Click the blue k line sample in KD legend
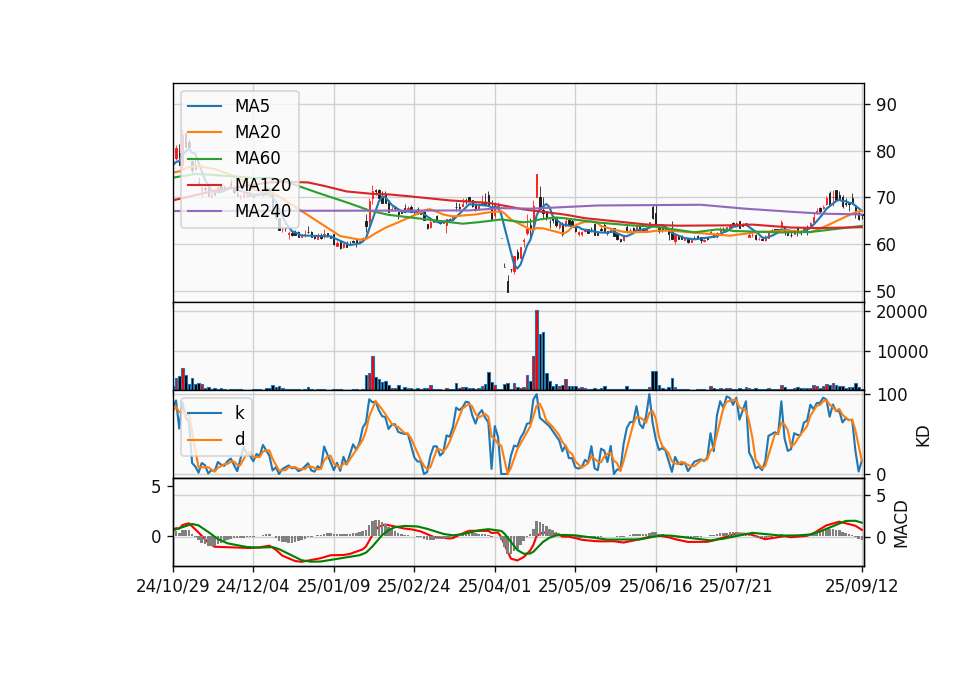The image size is (960, 690). pyautogui.click(x=204, y=413)
